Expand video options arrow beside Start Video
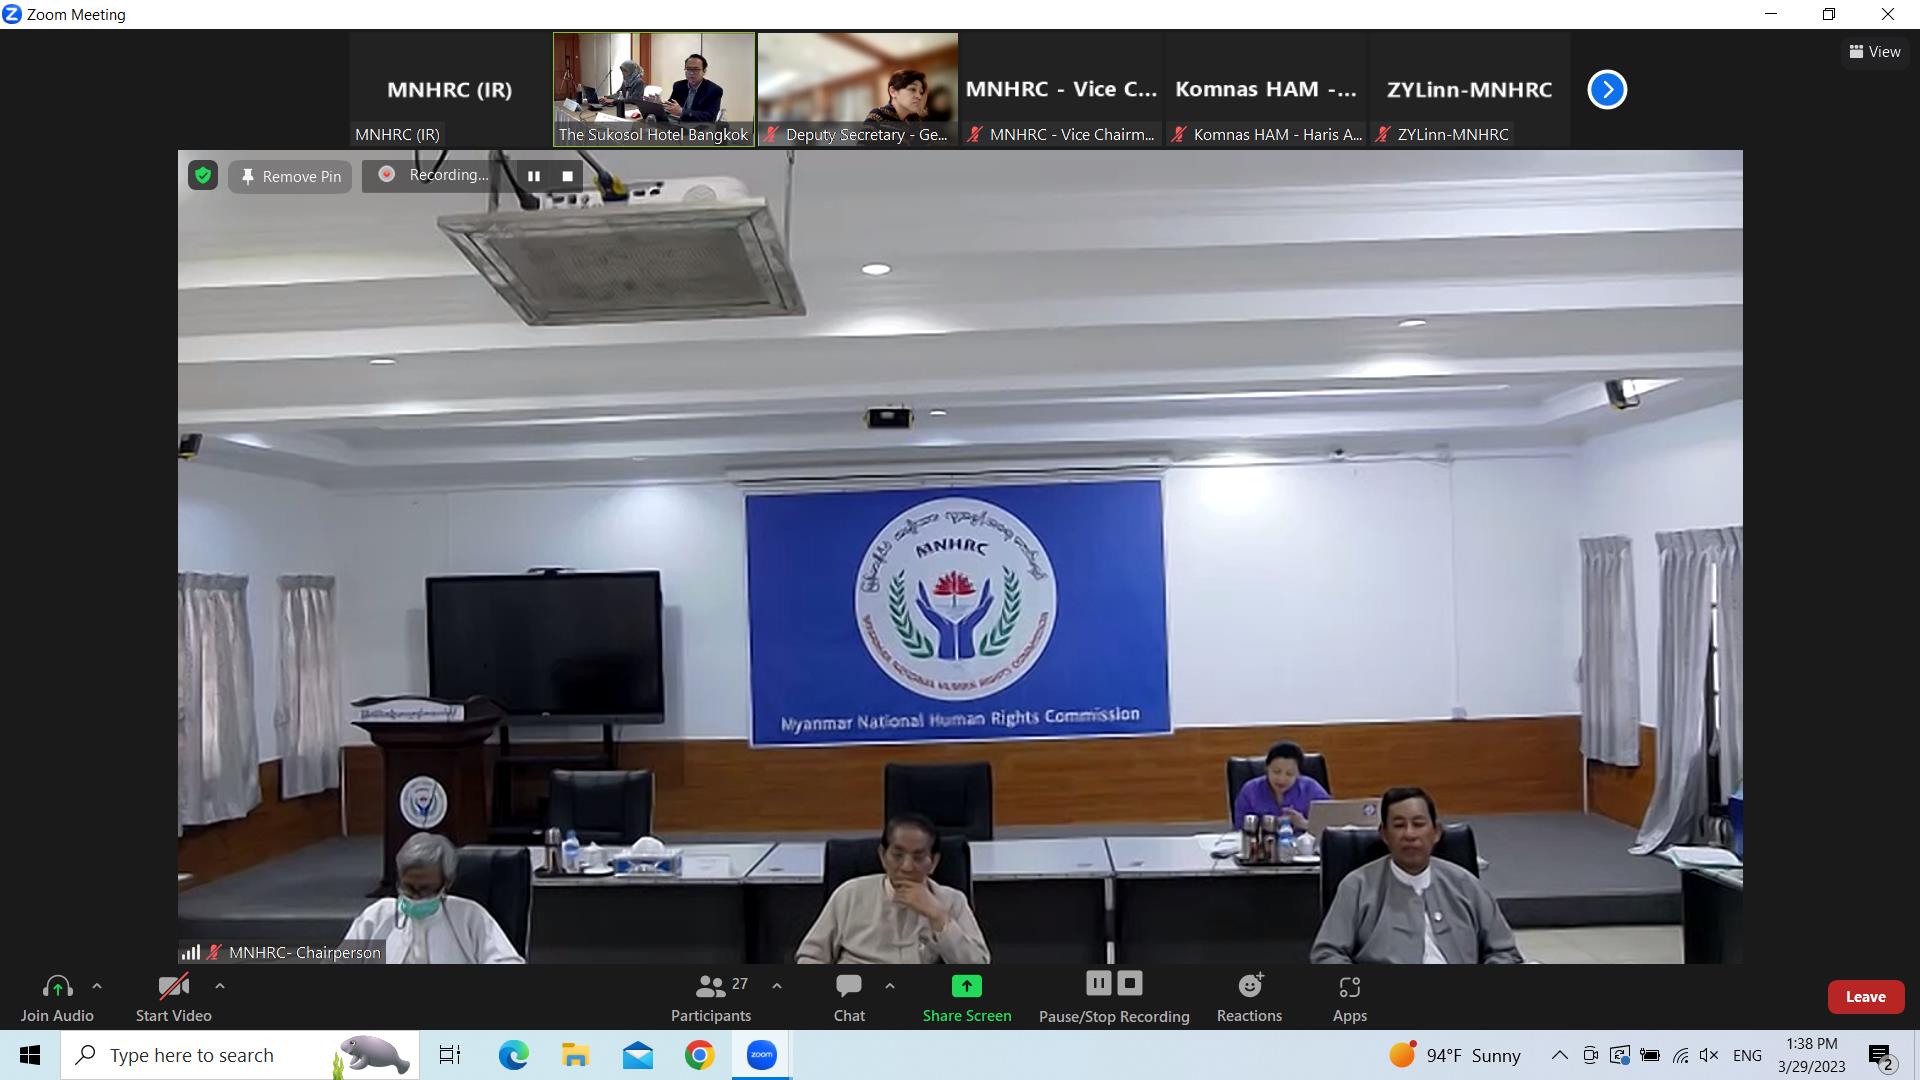This screenshot has height=1080, width=1920. click(220, 986)
